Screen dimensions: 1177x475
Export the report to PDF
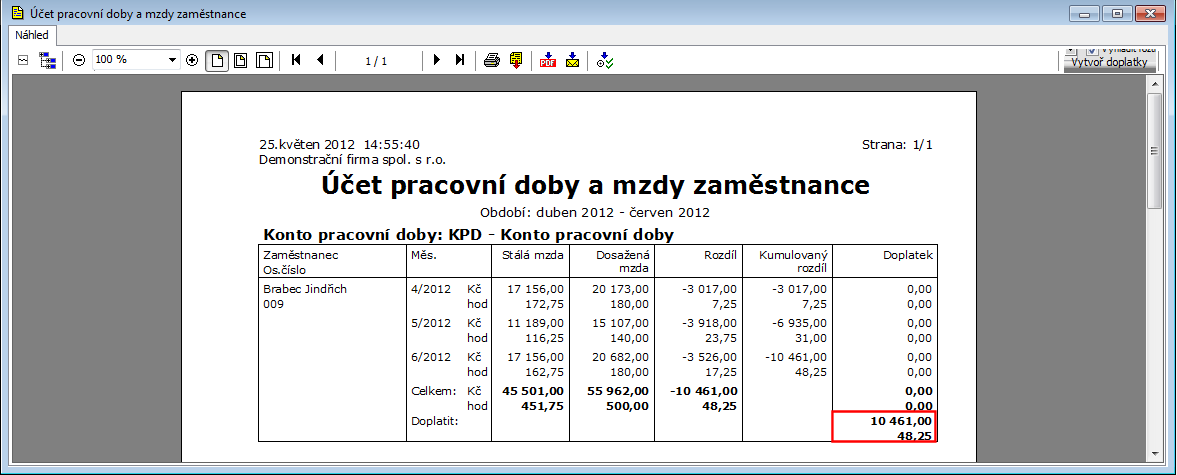coord(548,61)
